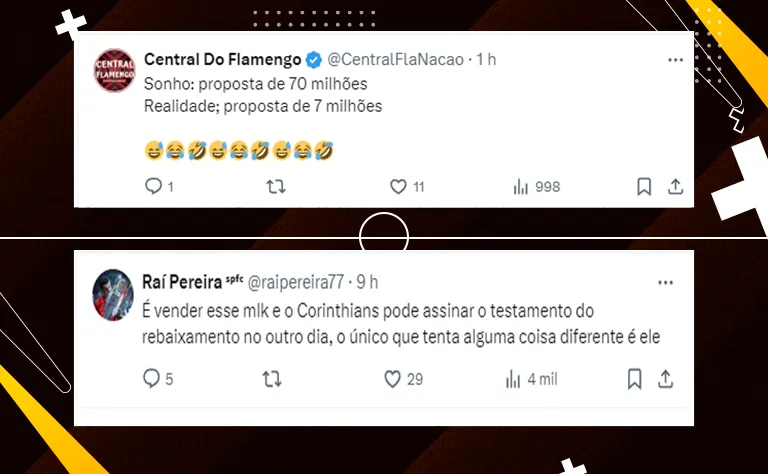Share Raí Pereira's tweet
This screenshot has width=768, height=474.
pyautogui.click(x=665, y=379)
